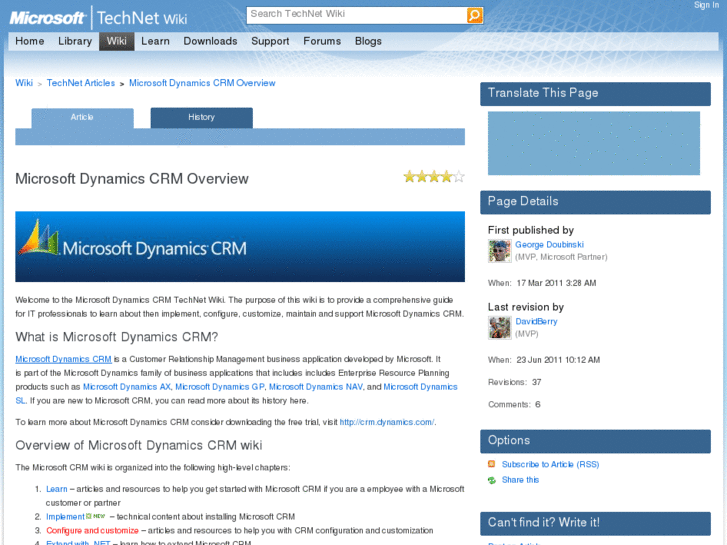Select the Wiki navigation item
The height and width of the screenshot is (545, 727).
pos(116,41)
